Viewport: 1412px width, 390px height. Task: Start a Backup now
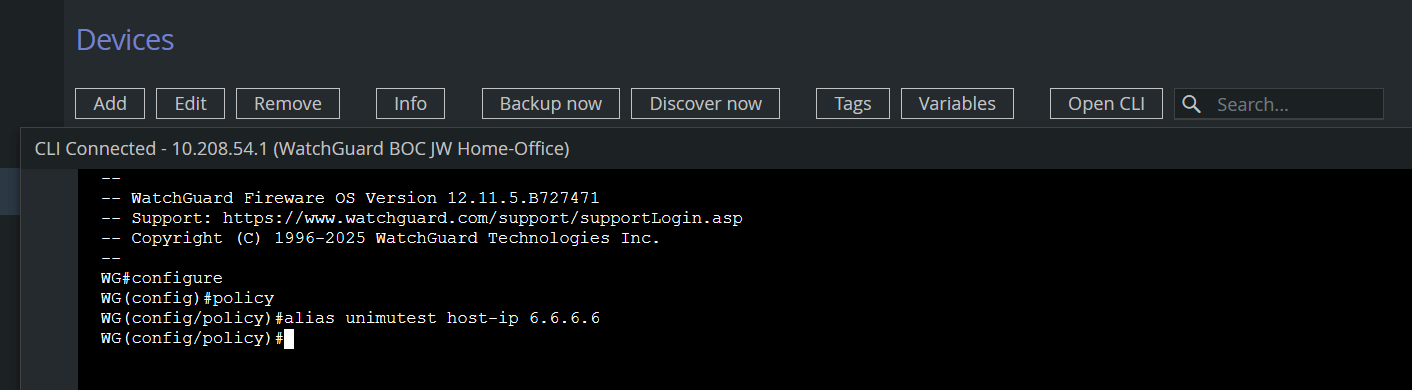tap(551, 104)
